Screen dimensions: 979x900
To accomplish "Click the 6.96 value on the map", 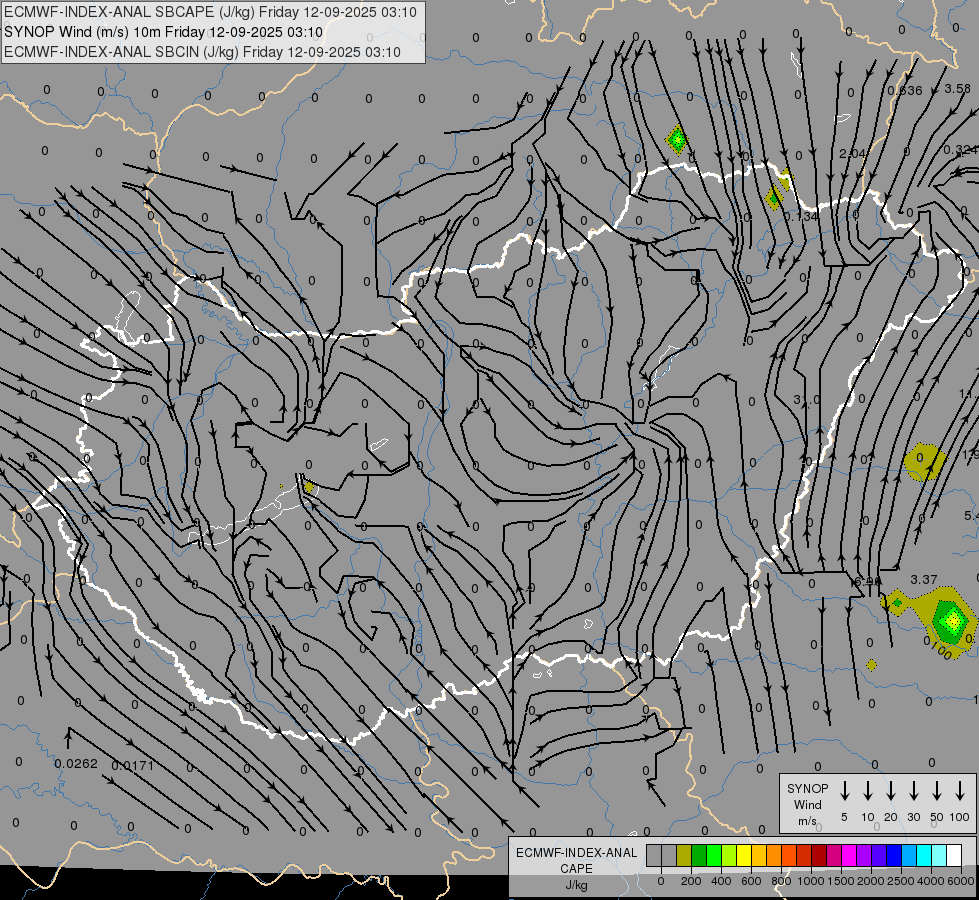I will click(x=868, y=581).
